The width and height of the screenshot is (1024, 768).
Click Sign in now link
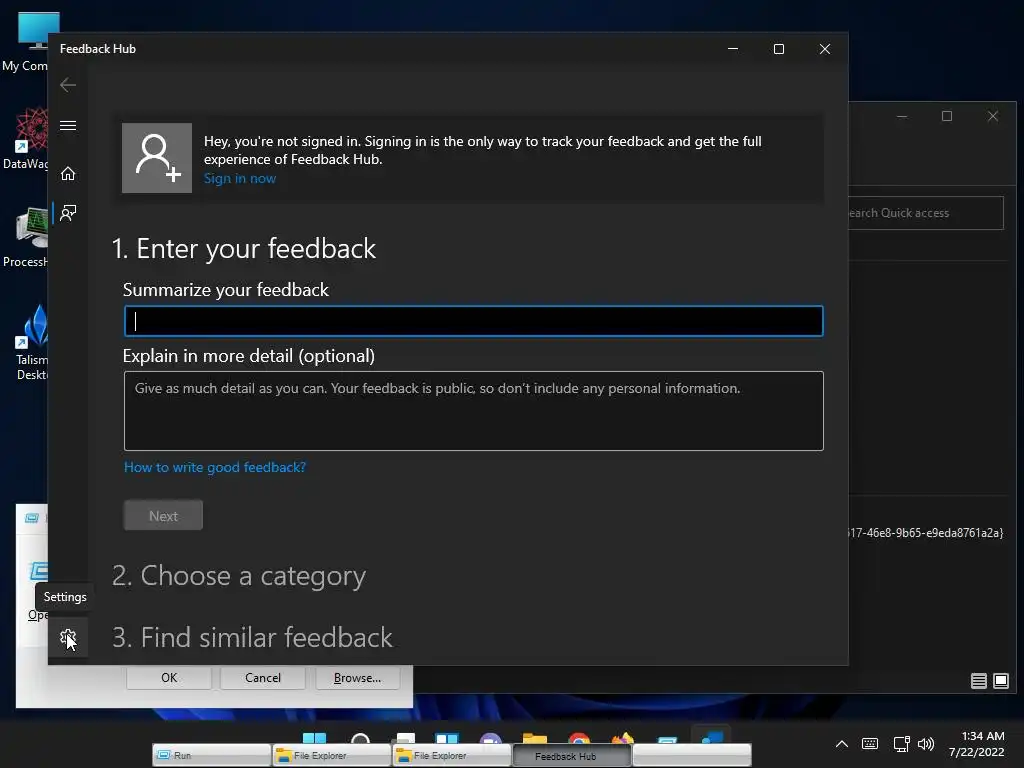pyautogui.click(x=240, y=178)
